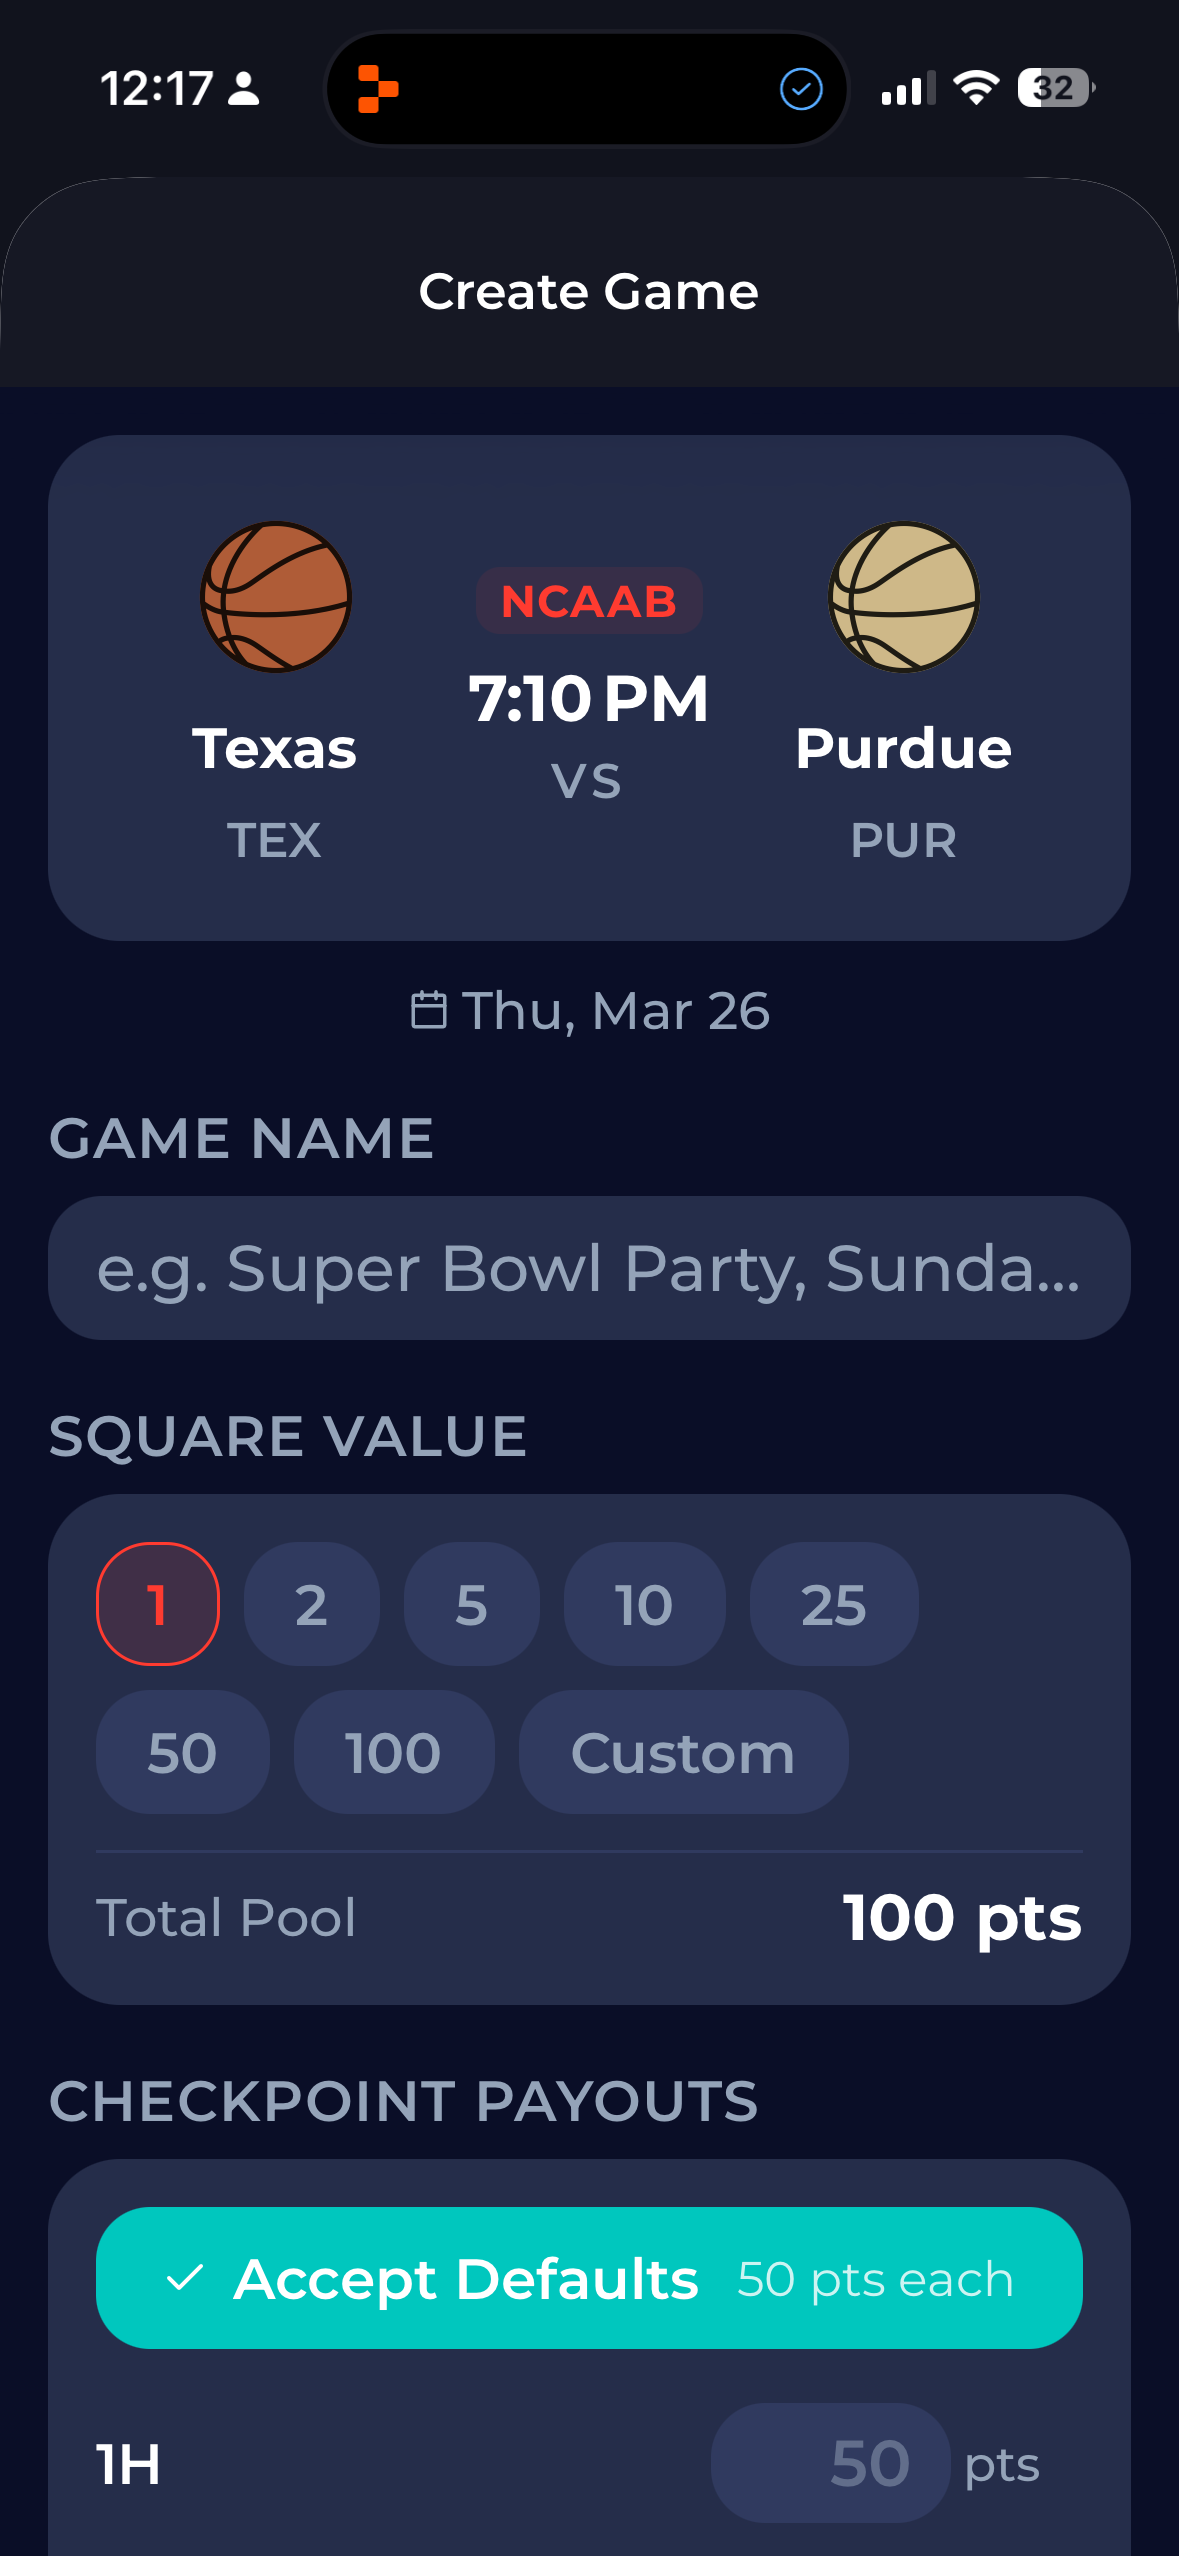
Task: Select square value 2
Action: (x=311, y=1604)
